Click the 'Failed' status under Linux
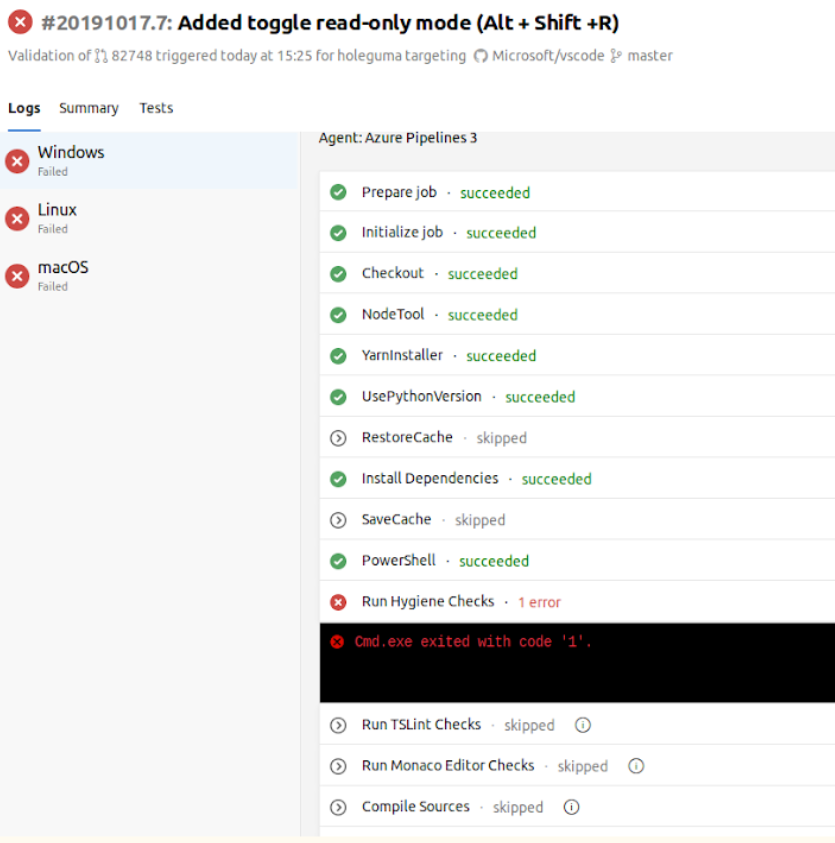The width and height of the screenshot is (835, 843). [x=53, y=229]
